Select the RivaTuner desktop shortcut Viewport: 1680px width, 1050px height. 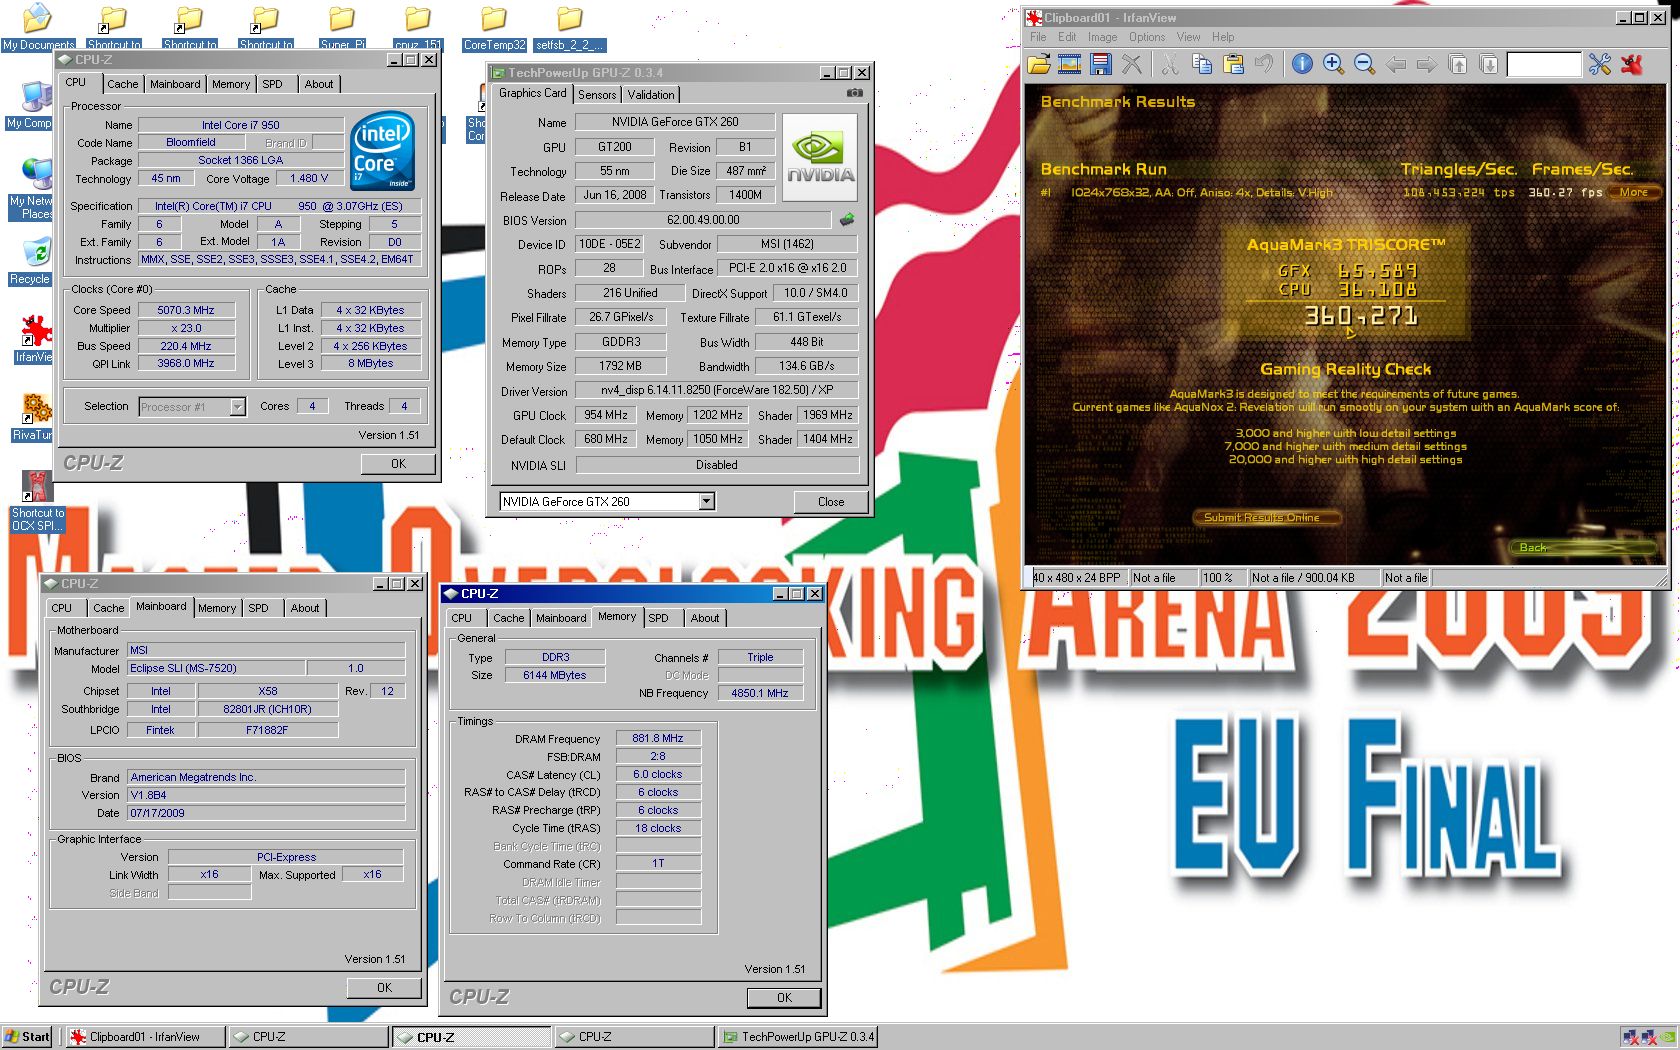tap(33, 418)
